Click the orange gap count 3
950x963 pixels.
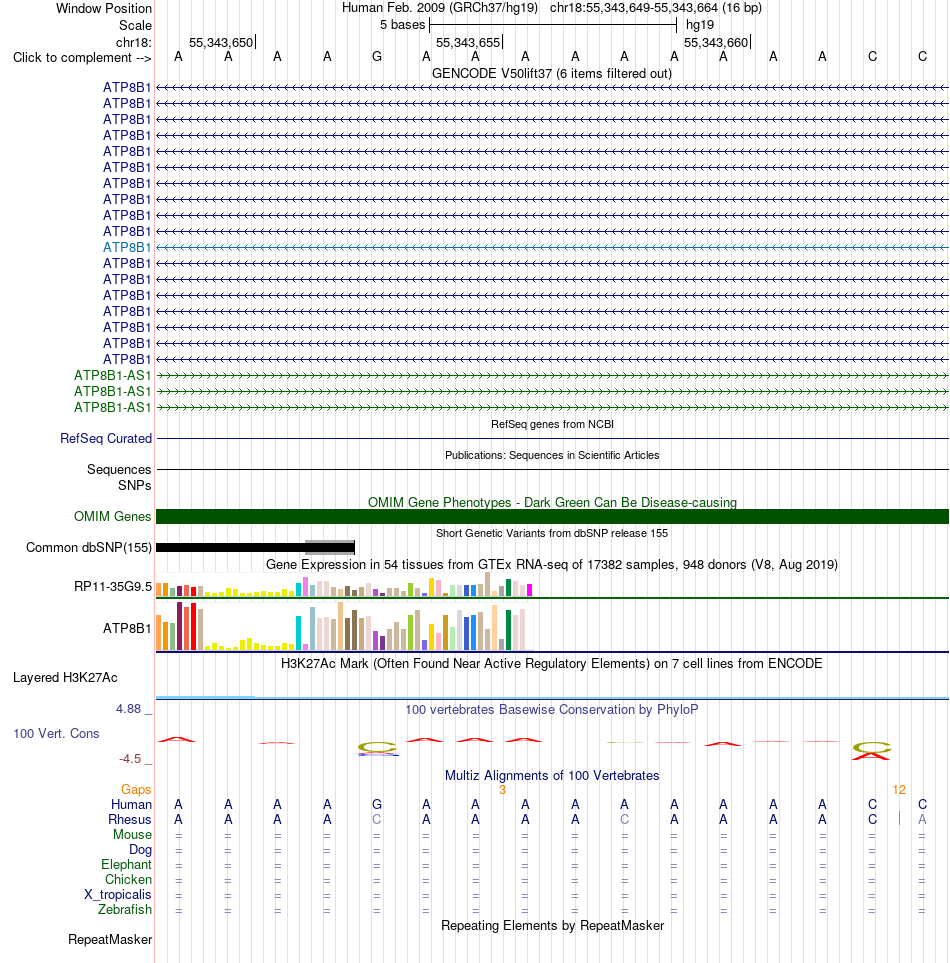click(502, 790)
